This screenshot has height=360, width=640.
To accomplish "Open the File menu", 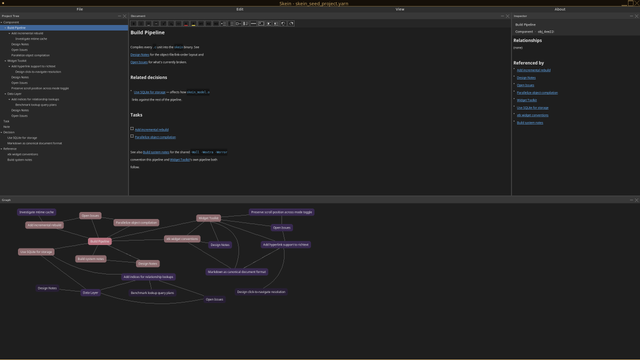I will click(80, 9).
